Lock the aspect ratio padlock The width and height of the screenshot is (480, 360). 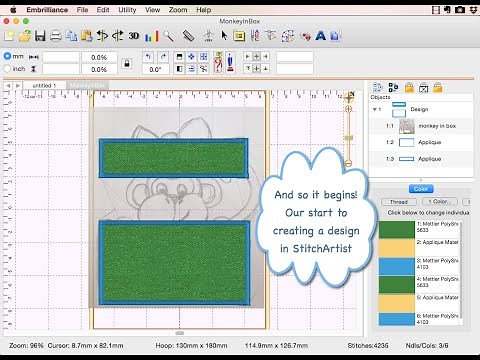(x=127, y=63)
